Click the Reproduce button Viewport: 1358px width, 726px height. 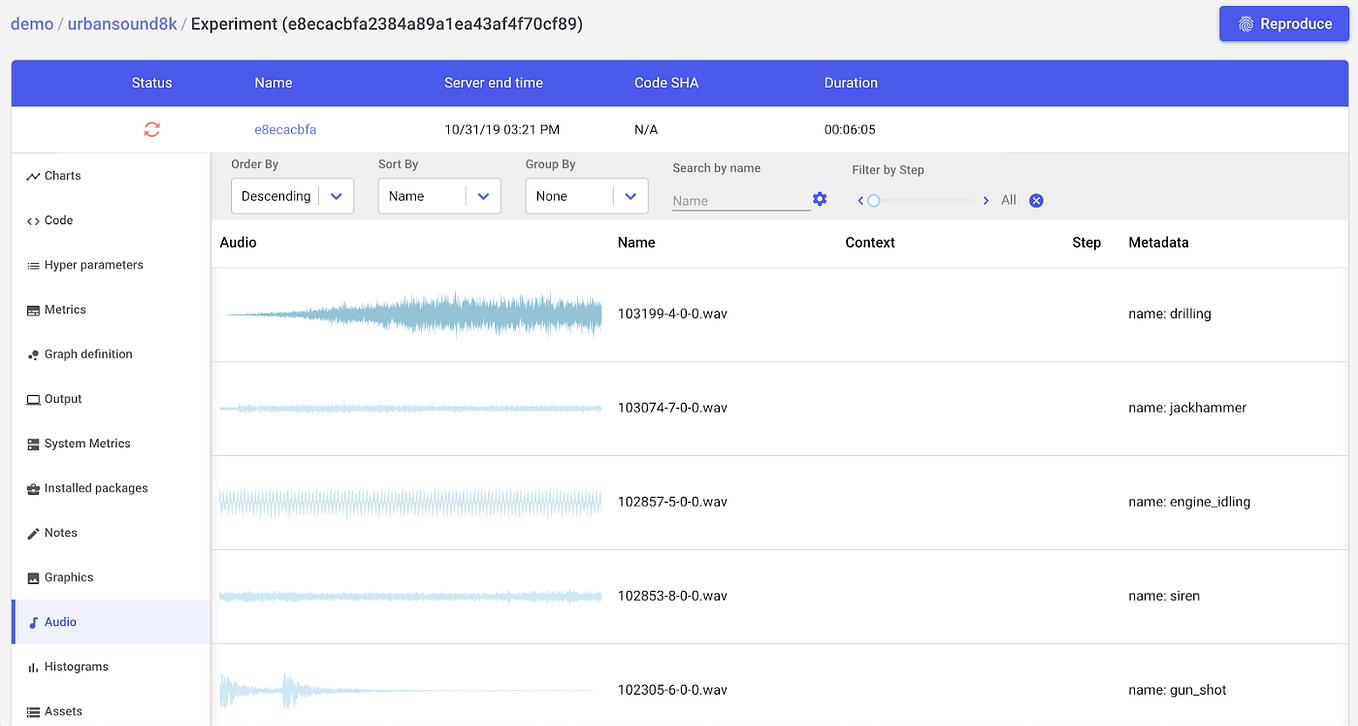coord(1283,23)
